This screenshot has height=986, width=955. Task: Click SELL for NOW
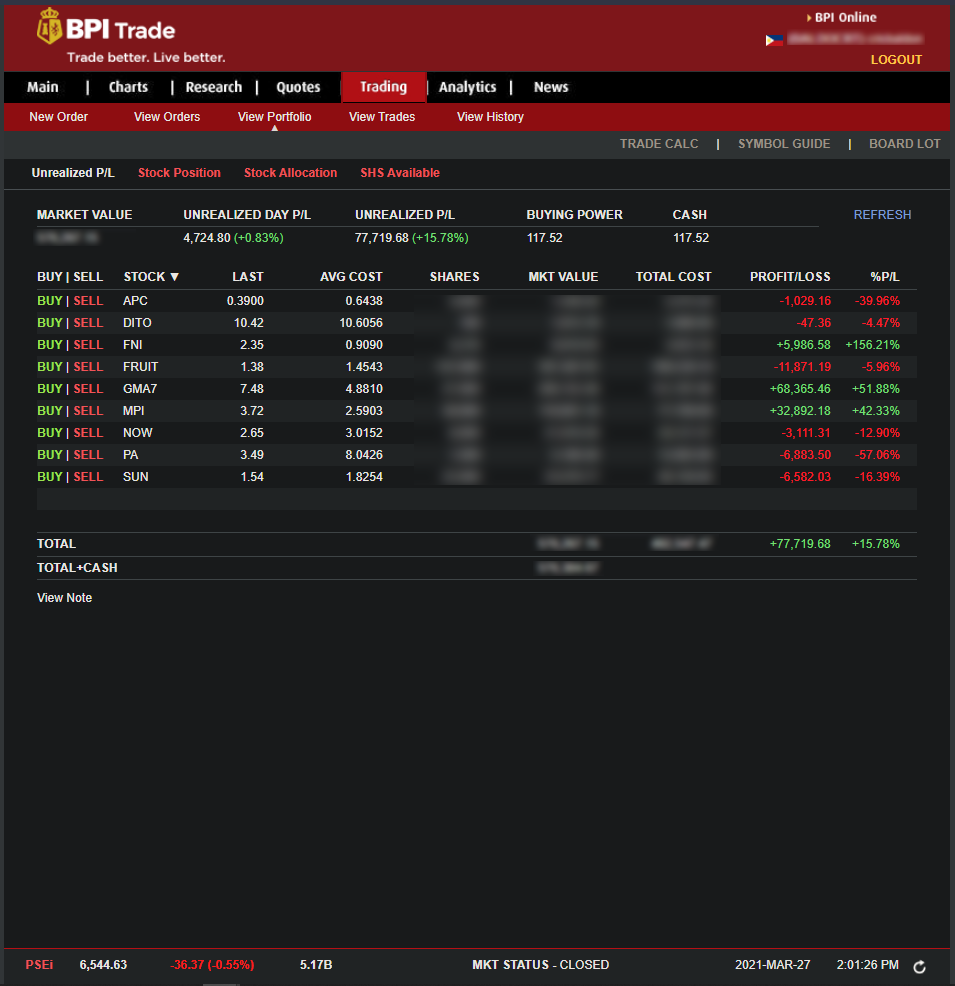pos(88,433)
